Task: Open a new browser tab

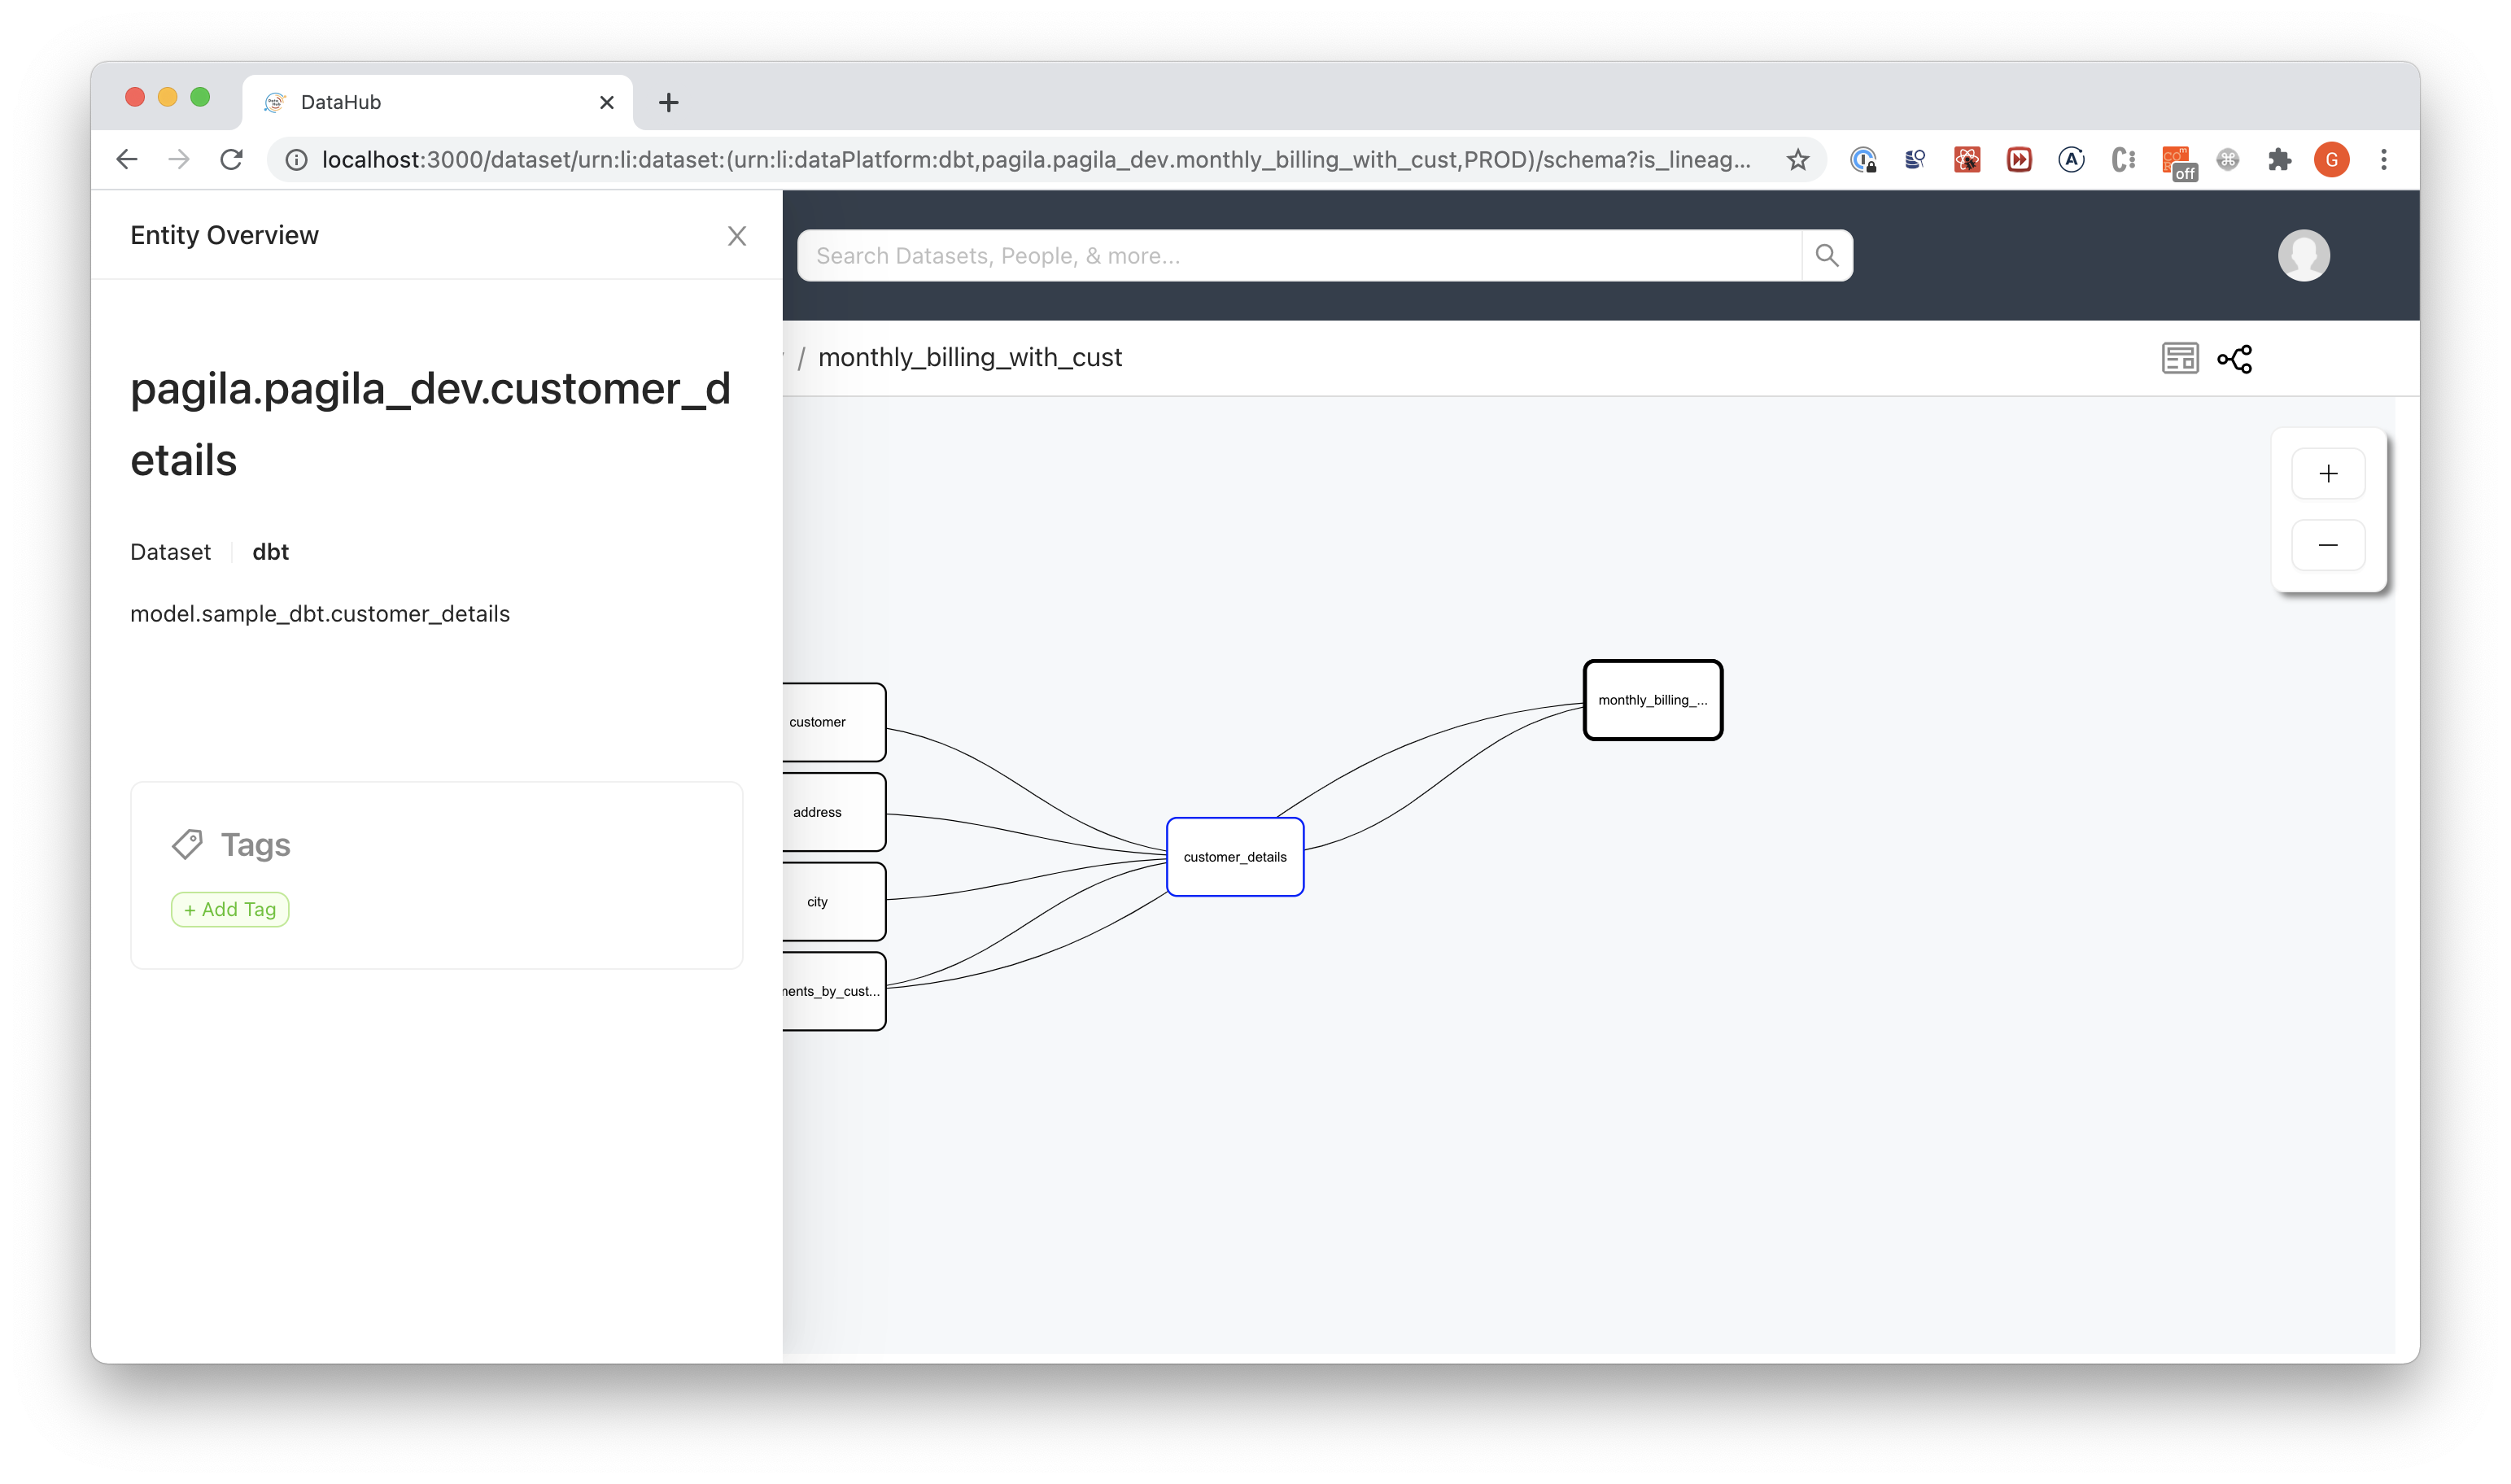Action: pyautogui.click(x=668, y=102)
